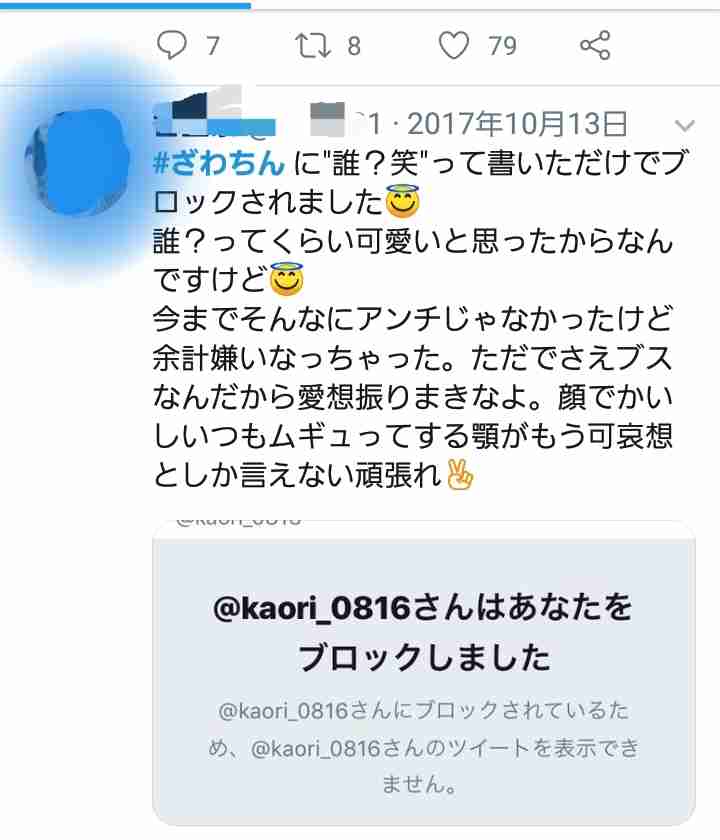The height and width of the screenshot is (840, 720).
Task: Open the blurred profile avatar
Action: click(78, 162)
